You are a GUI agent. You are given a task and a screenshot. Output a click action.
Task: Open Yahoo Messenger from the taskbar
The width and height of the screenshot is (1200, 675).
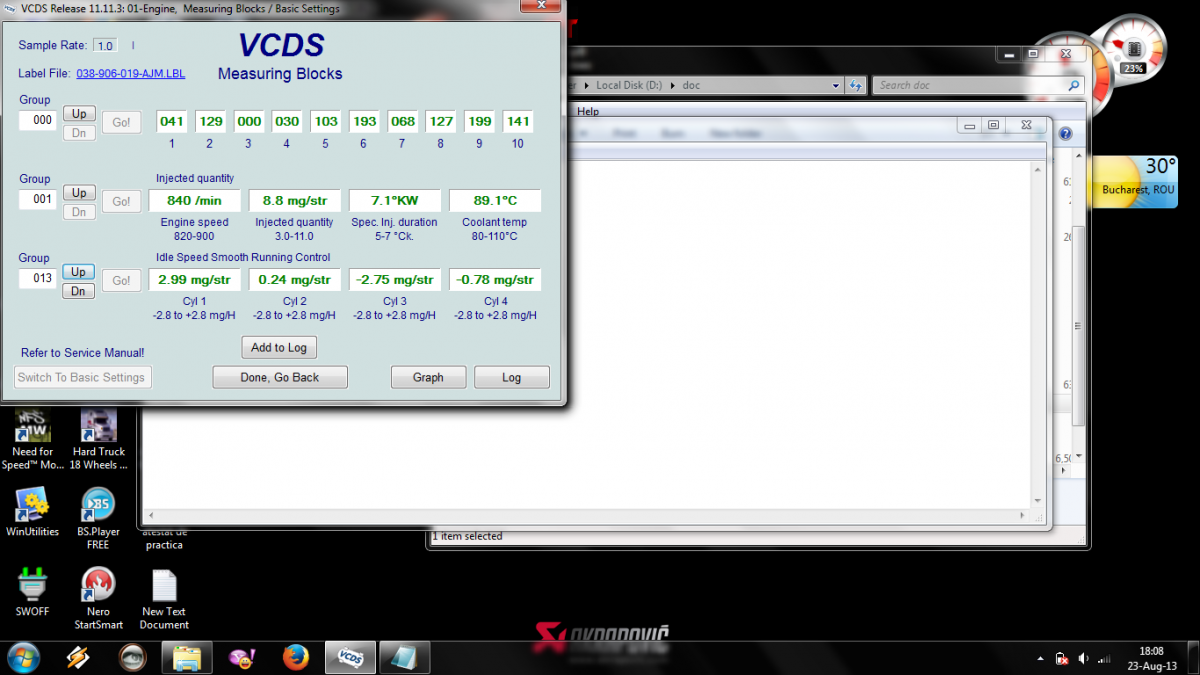241,657
